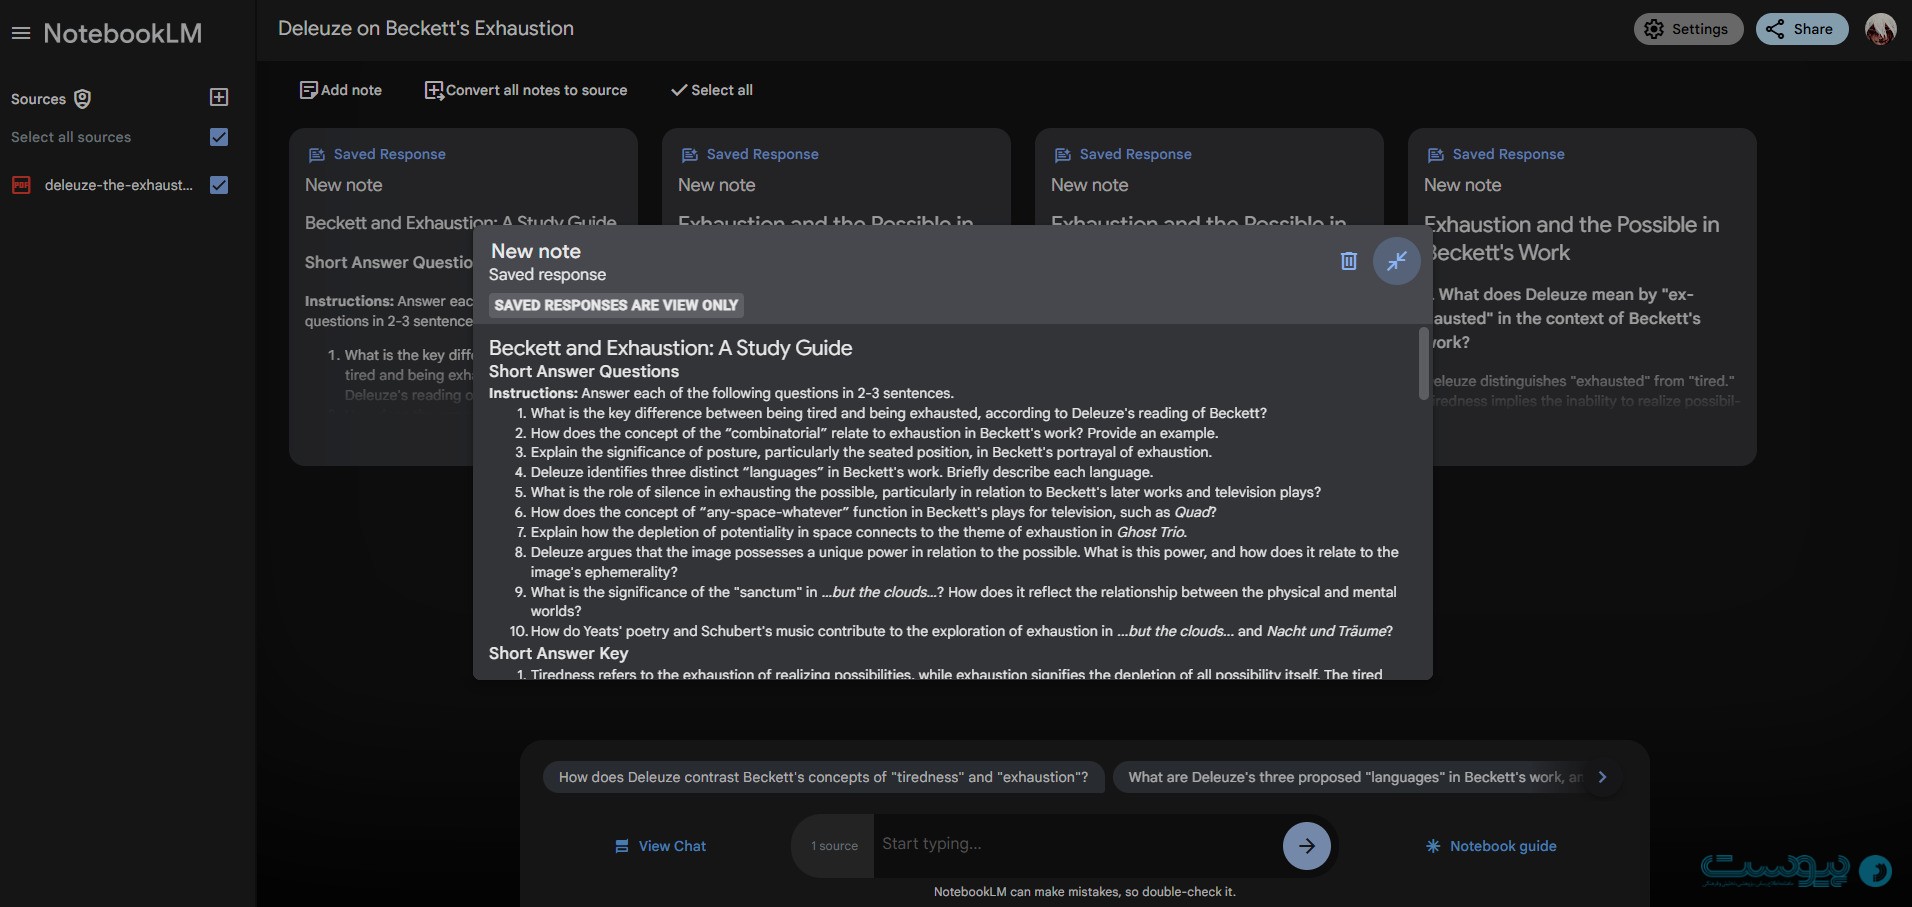Open the second Saved Response note card
This screenshot has width=1912, height=907.
pyautogui.click(x=836, y=175)
